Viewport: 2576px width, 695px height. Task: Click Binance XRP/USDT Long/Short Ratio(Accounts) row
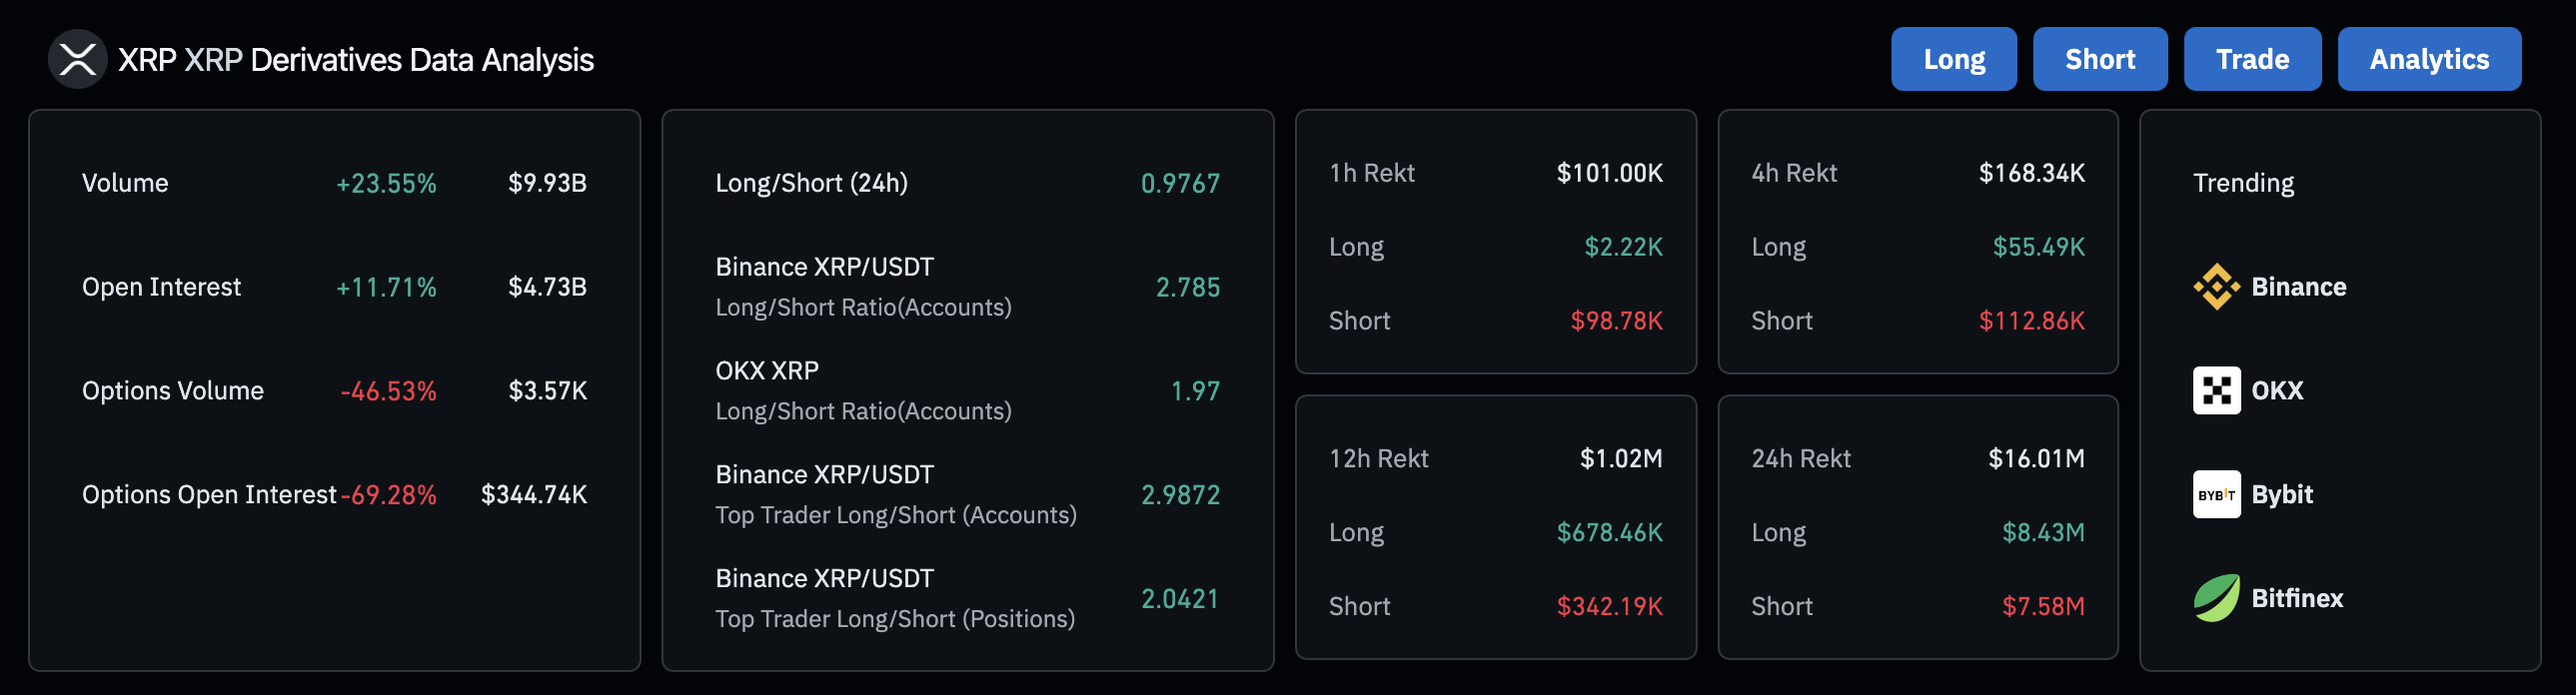[x=966, y=287]
